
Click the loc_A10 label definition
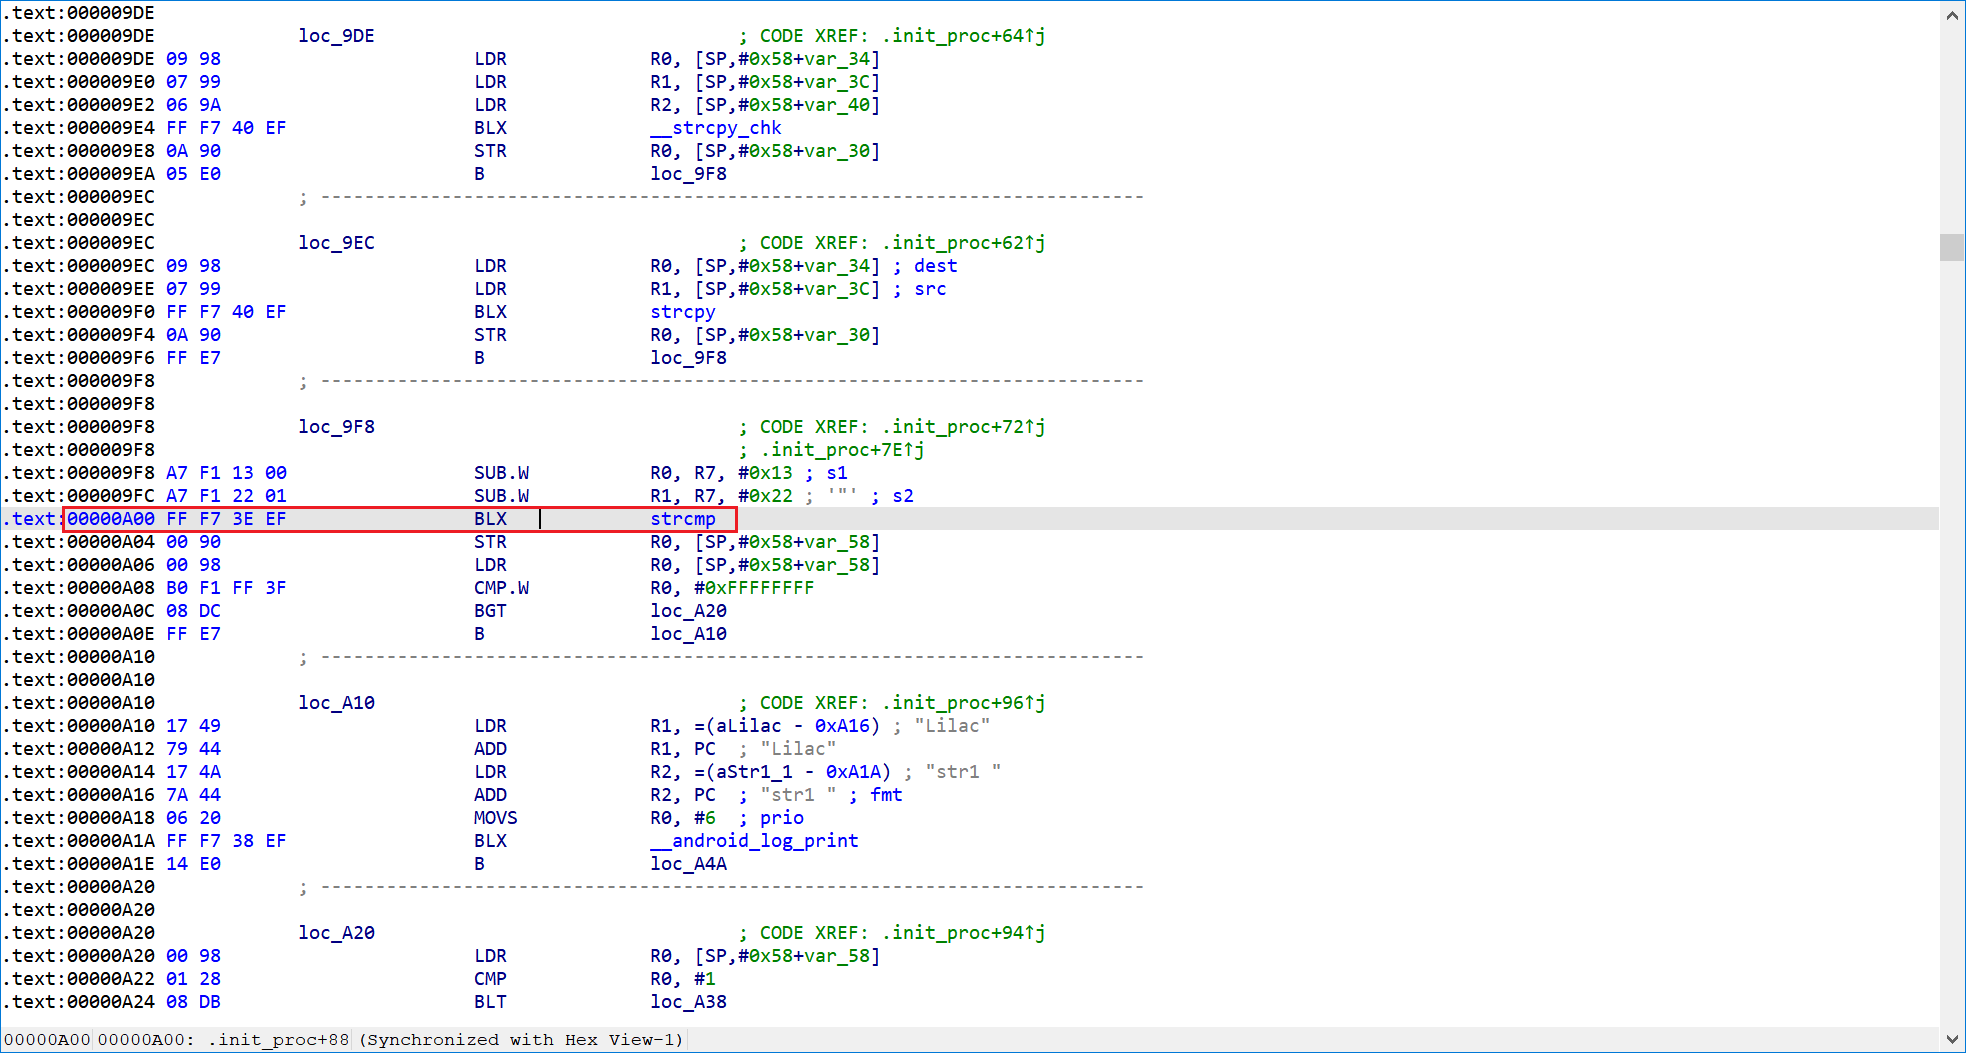(336, 703)
